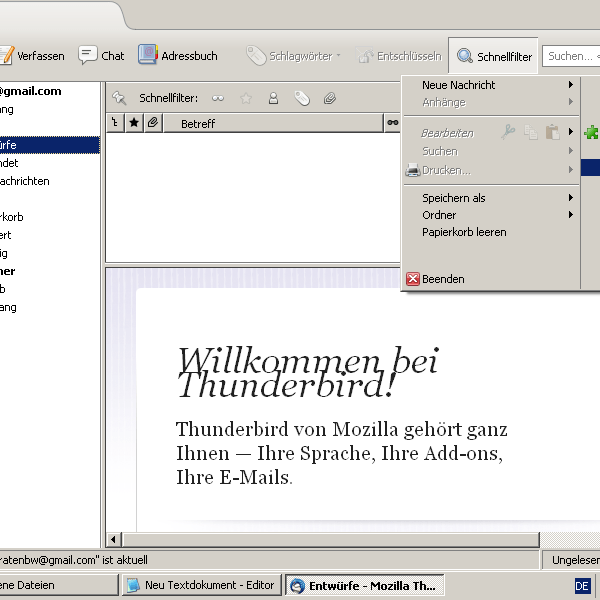Click the green puzzle piece add-ons icon
Image resolution: width=600 pixels, height=600 pixels.
pyautogui.click(x=592, y=132)
